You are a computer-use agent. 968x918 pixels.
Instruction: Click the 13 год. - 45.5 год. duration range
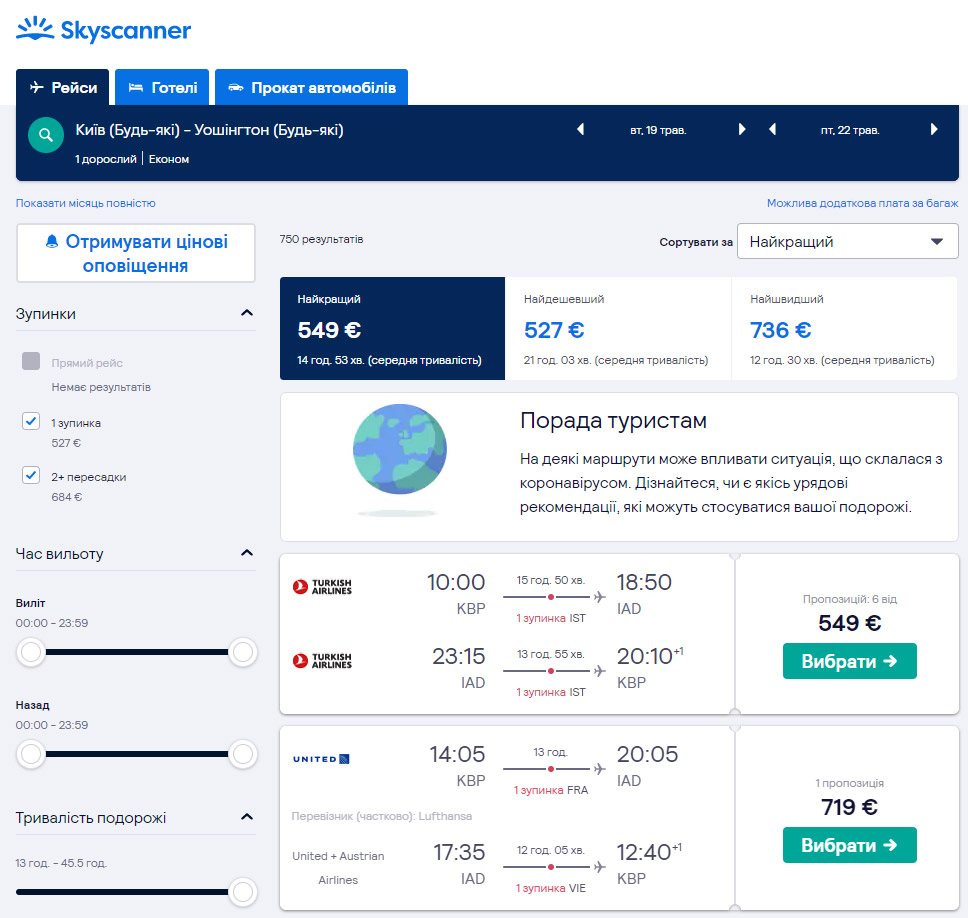point(61,863)
